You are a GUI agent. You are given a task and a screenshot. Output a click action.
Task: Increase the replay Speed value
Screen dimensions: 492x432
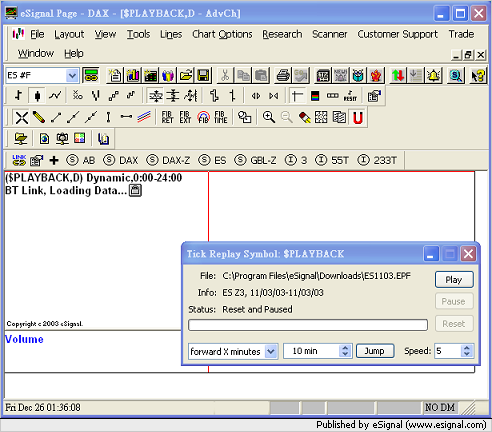tap(467, 348)
